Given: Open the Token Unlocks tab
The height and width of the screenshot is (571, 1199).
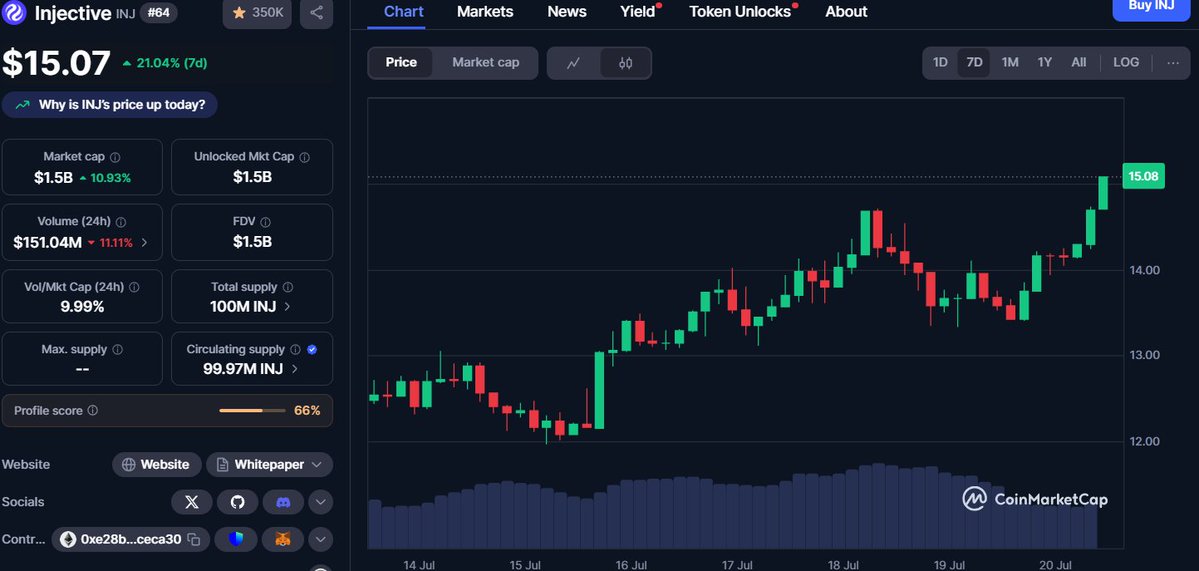Looking at the screenshot, I should 739,11.
